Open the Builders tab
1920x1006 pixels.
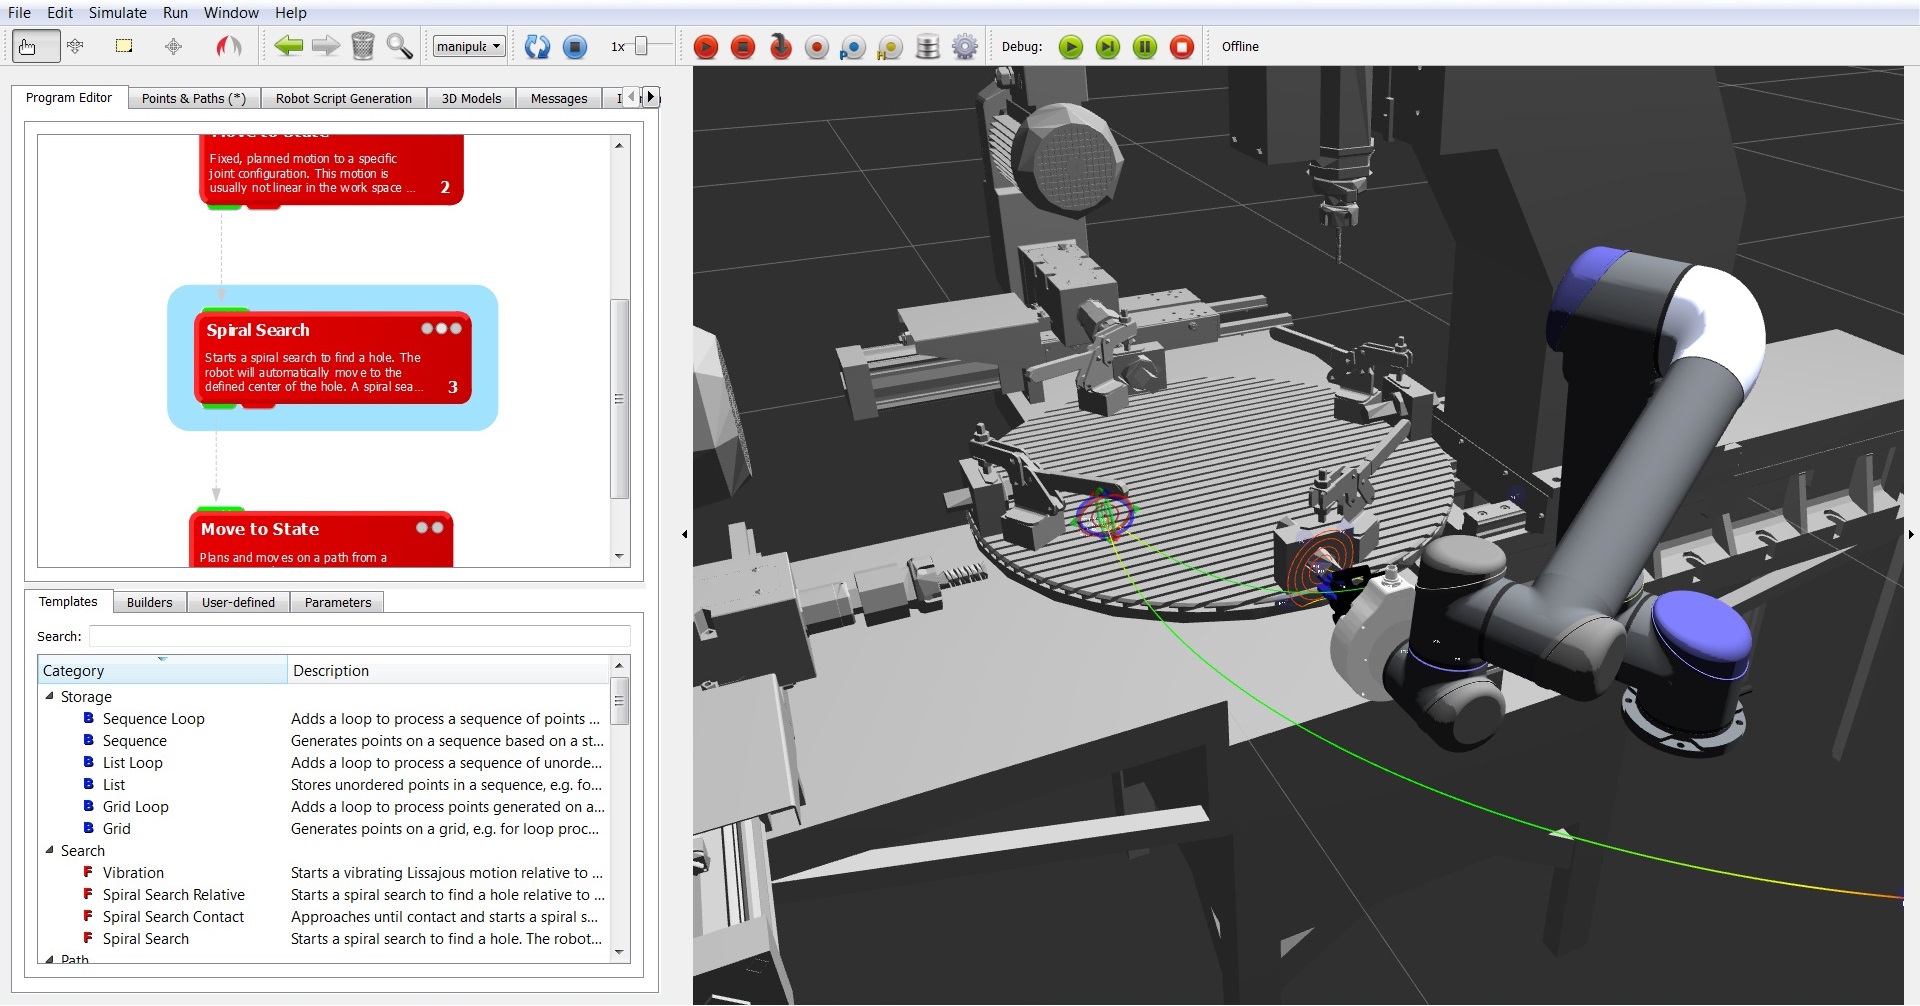coord(150,602)
